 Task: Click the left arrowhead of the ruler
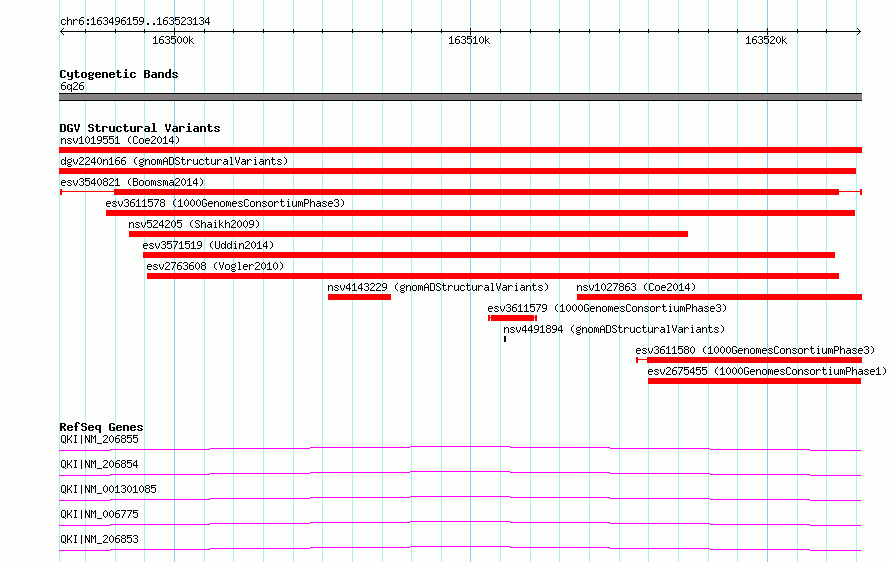[62, 31]
